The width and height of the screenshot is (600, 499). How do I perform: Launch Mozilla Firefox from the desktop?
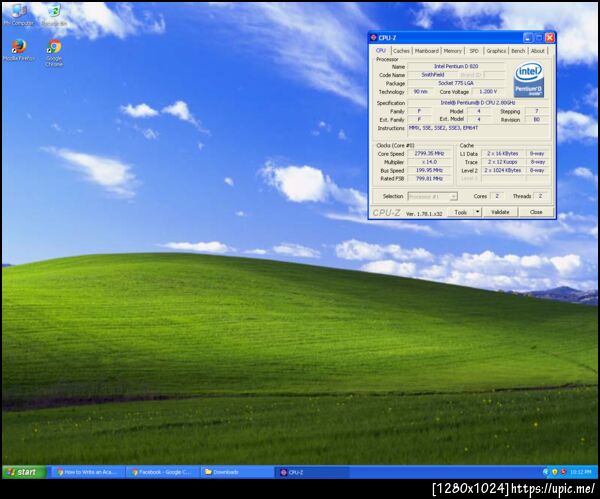[18, 50]
